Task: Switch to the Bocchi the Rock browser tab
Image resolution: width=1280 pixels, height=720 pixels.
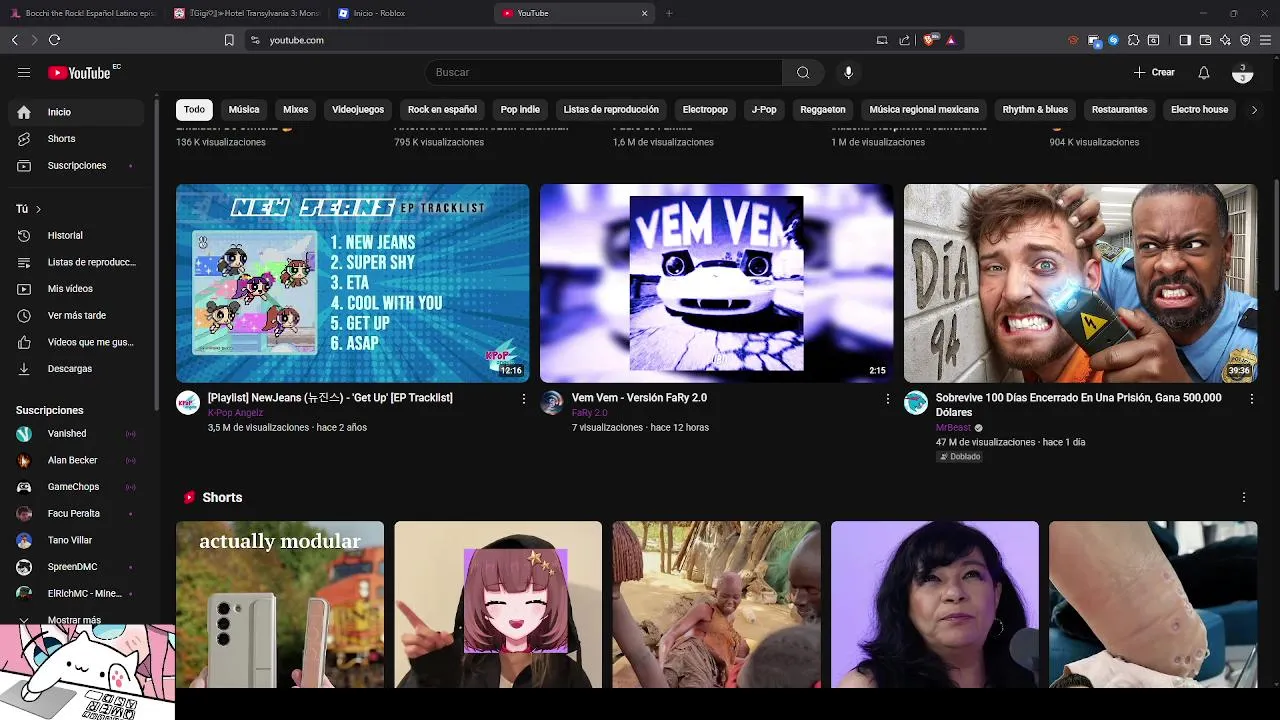Action: [x=84, y=13]
